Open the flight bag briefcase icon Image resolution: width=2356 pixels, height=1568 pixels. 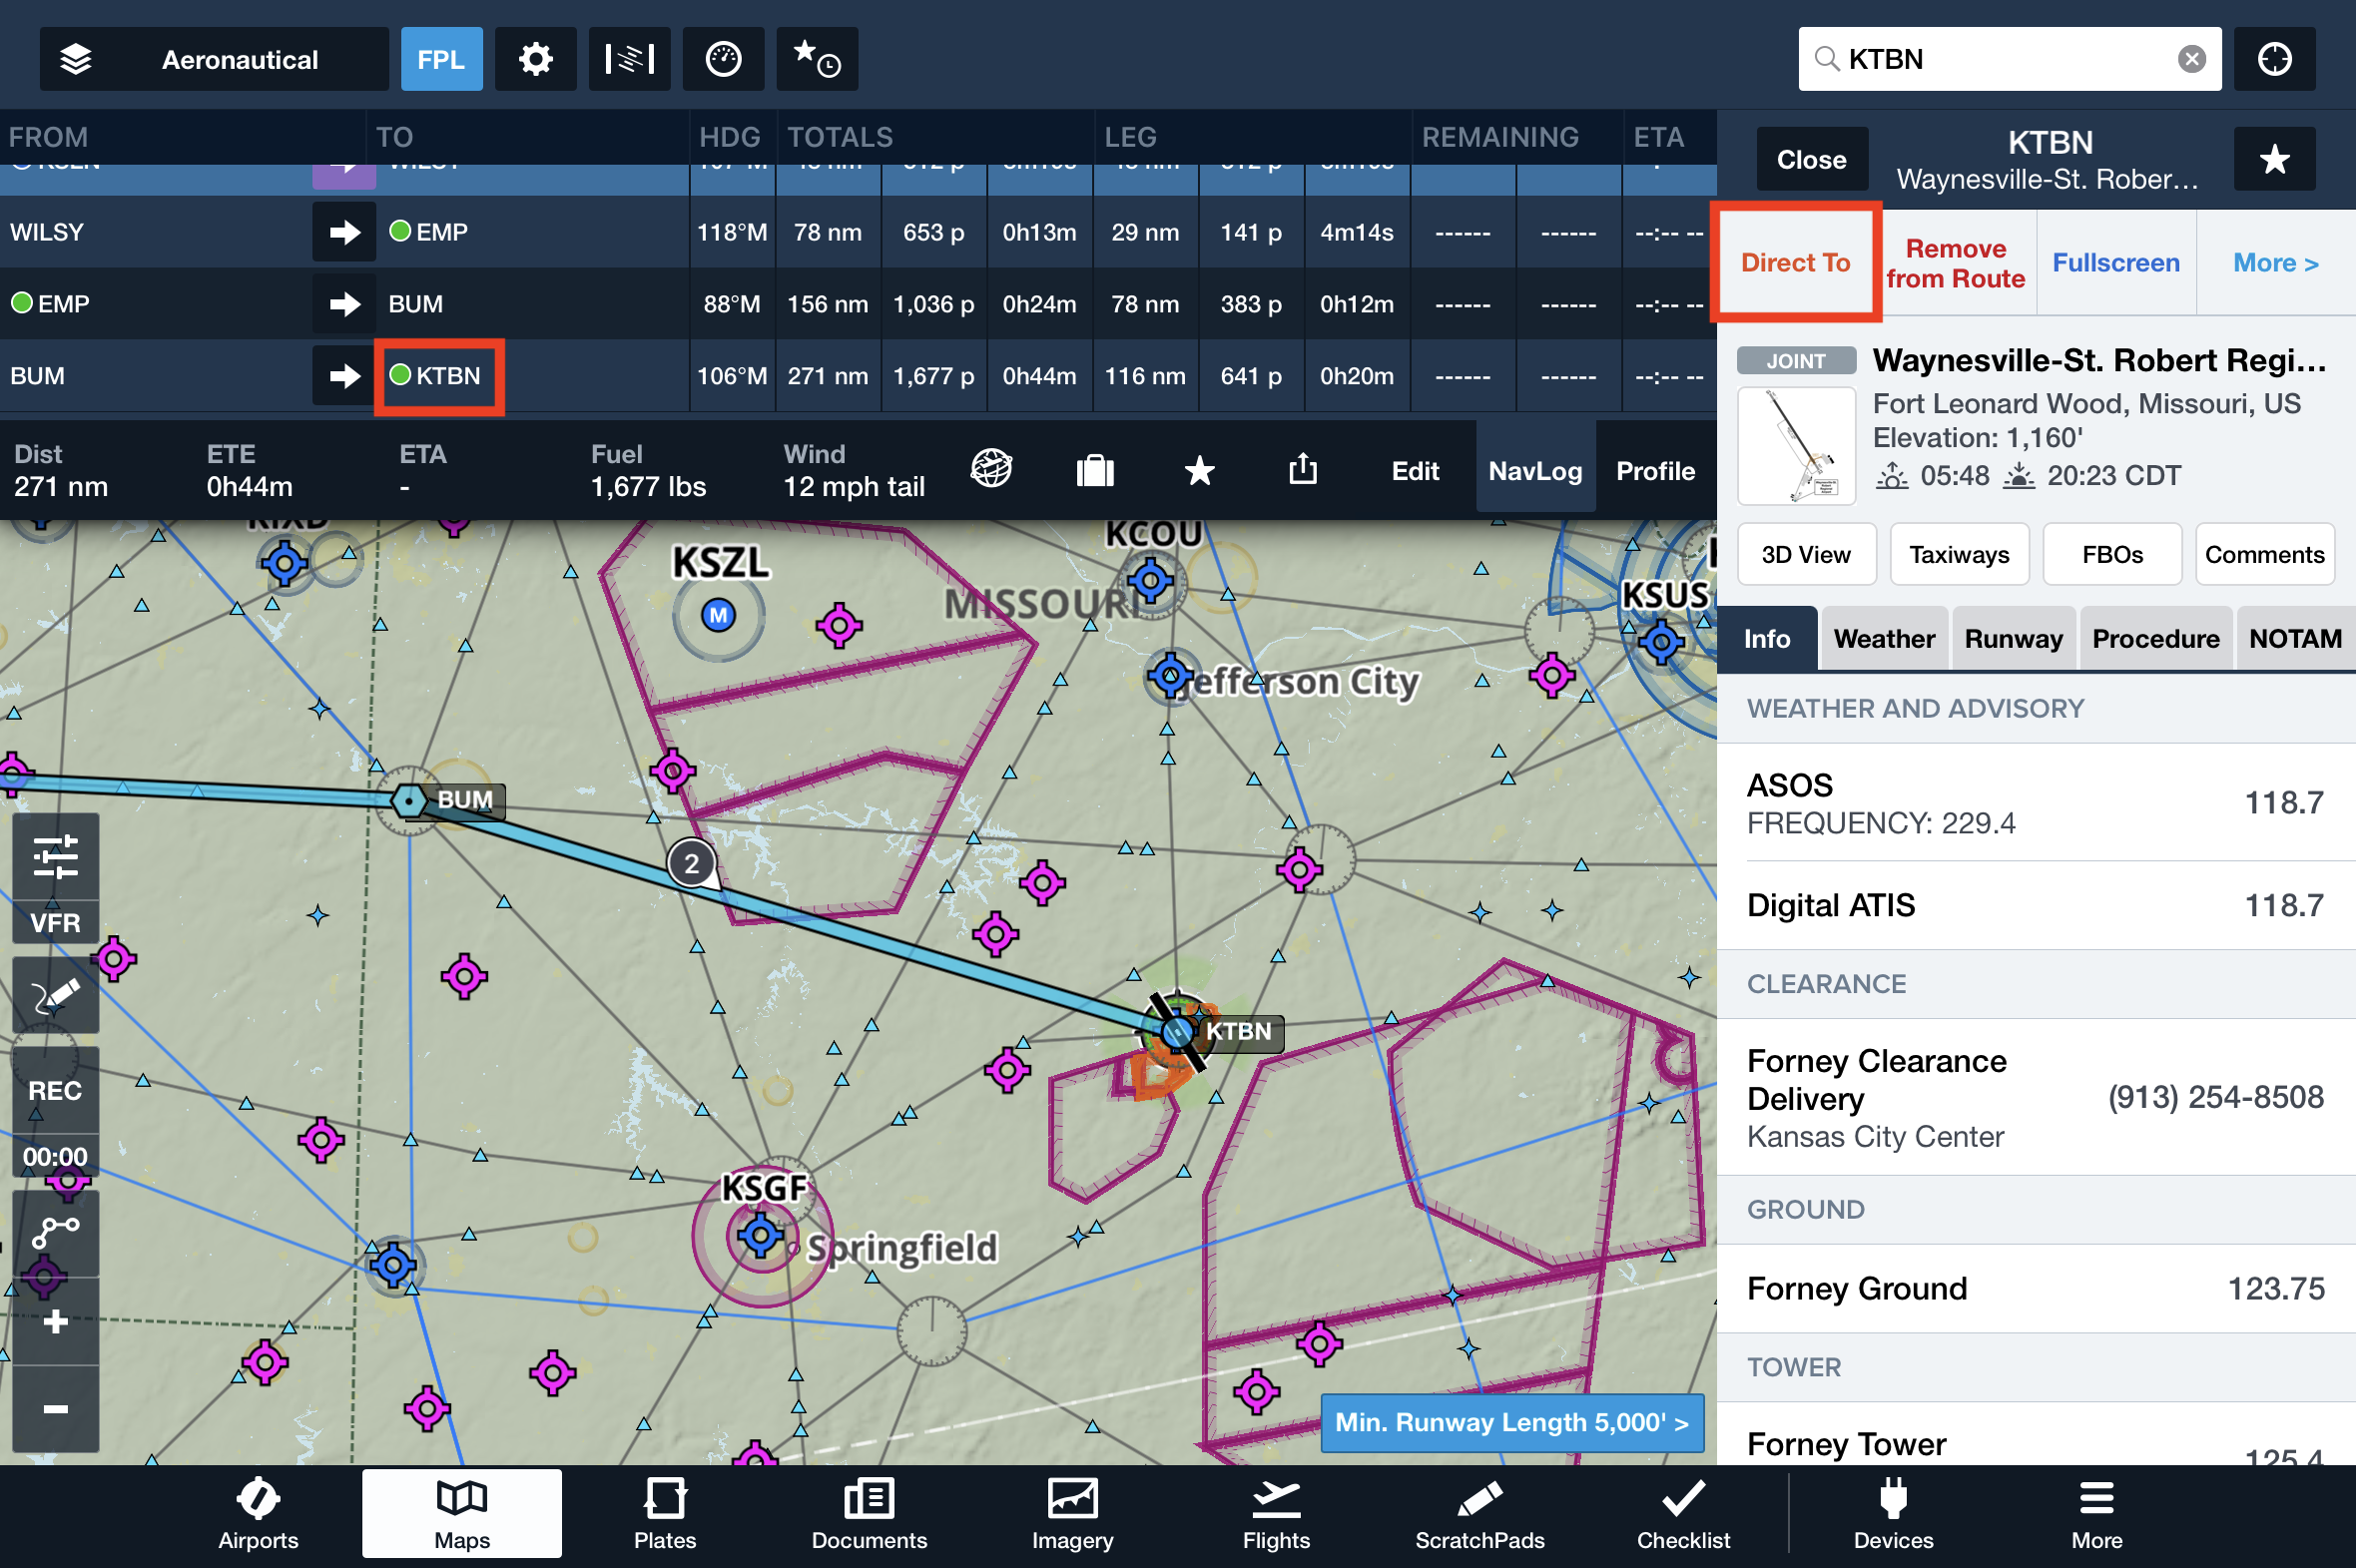click(1095, 470)
